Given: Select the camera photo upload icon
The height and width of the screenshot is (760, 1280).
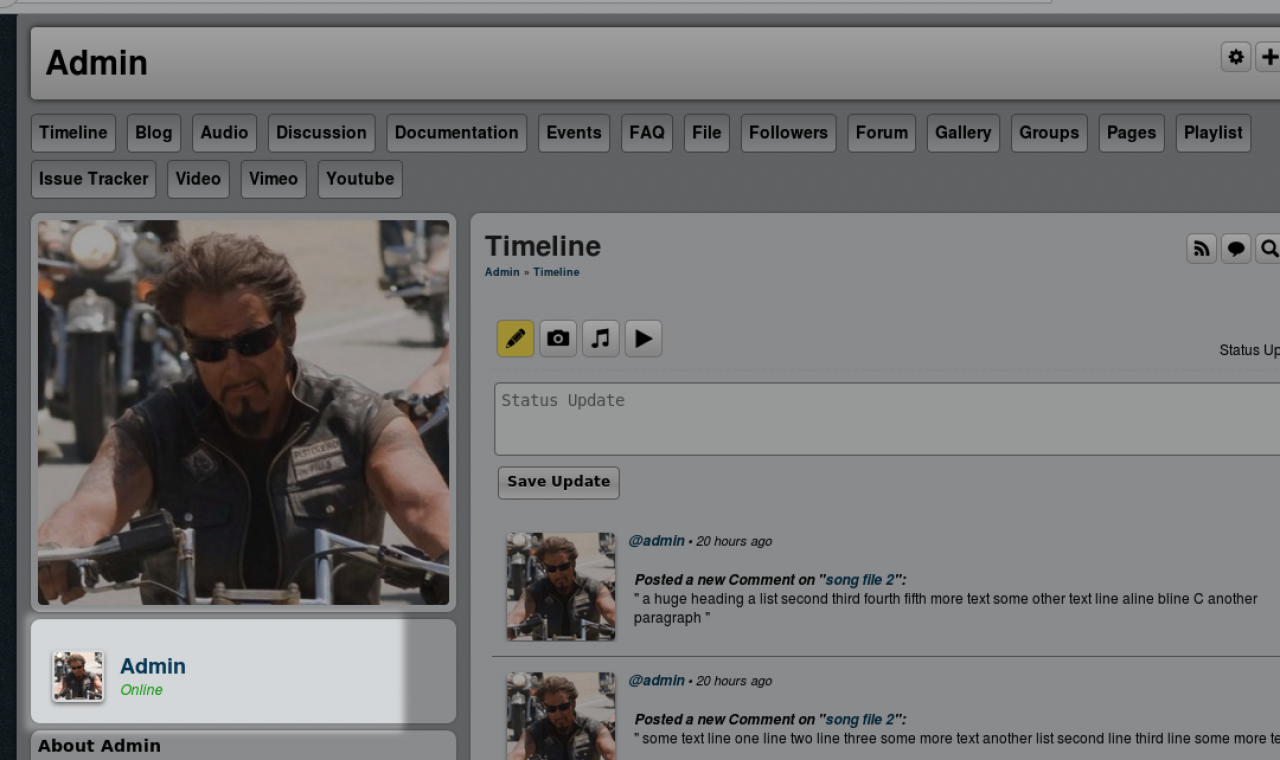Looking at the screenshot, I should tap(558, 339).
